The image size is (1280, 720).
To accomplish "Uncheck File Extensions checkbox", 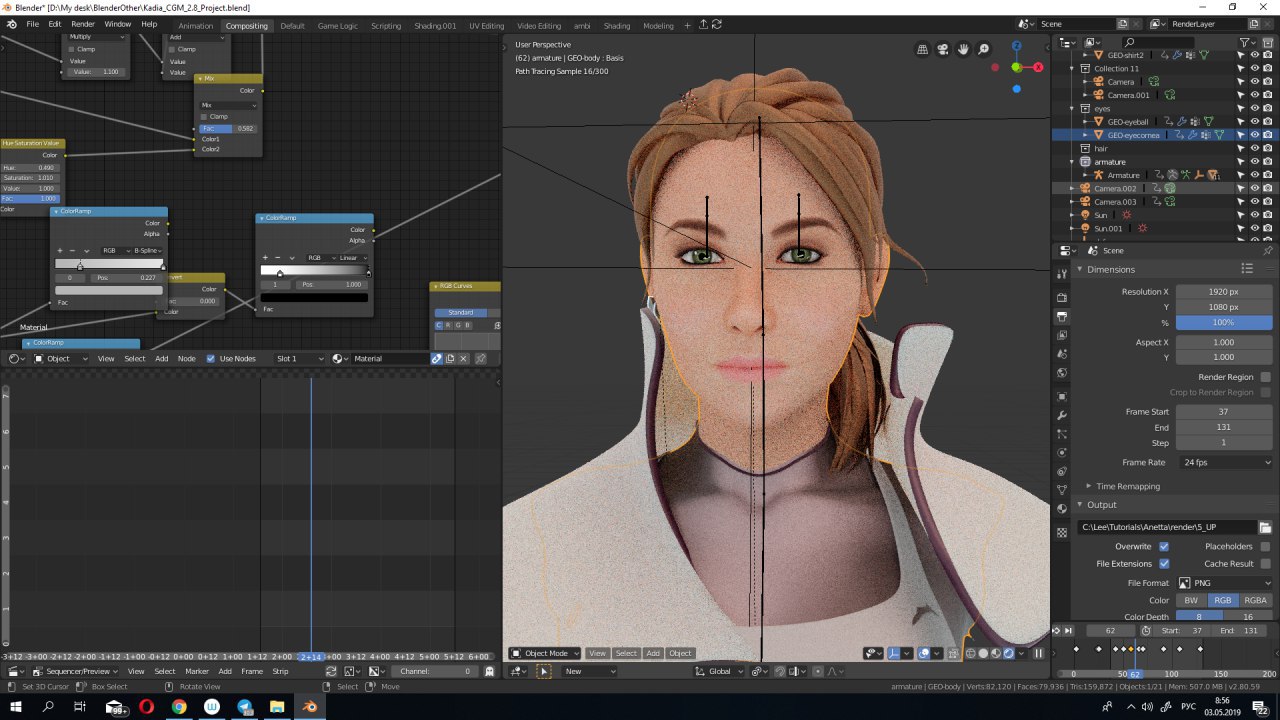I will coord(1164,564).
